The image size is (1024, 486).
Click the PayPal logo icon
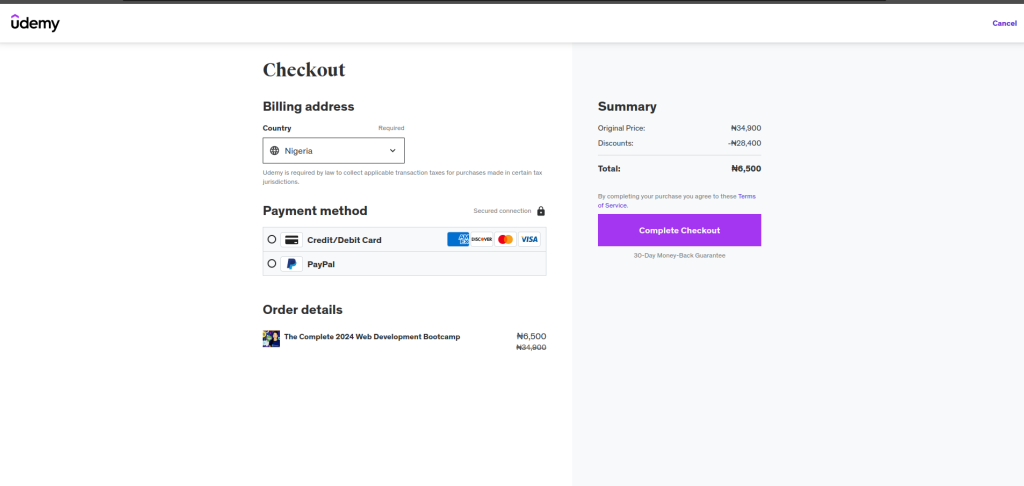(292, 264)
